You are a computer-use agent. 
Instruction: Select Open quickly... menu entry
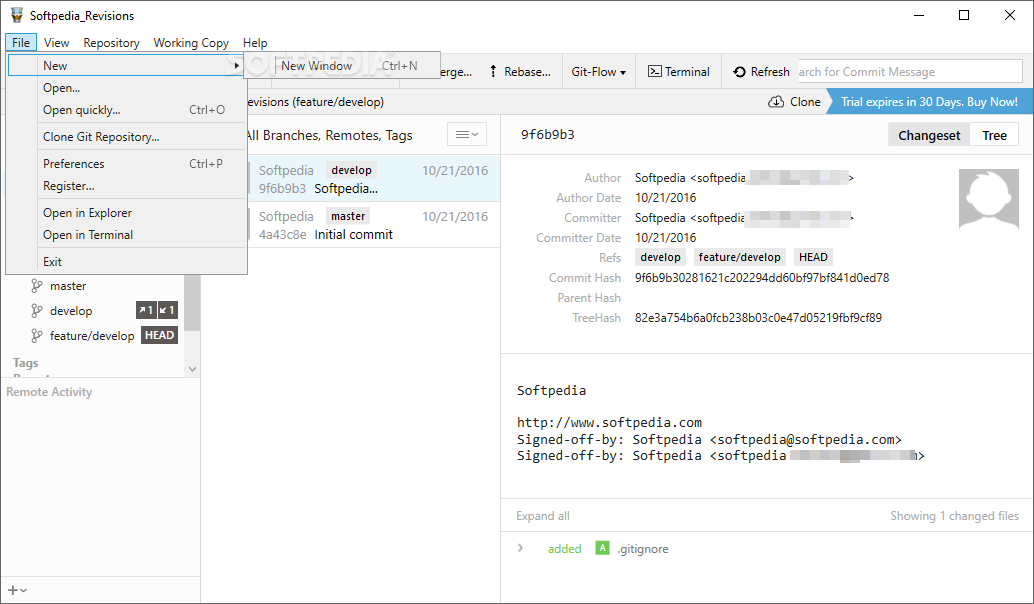126,110
